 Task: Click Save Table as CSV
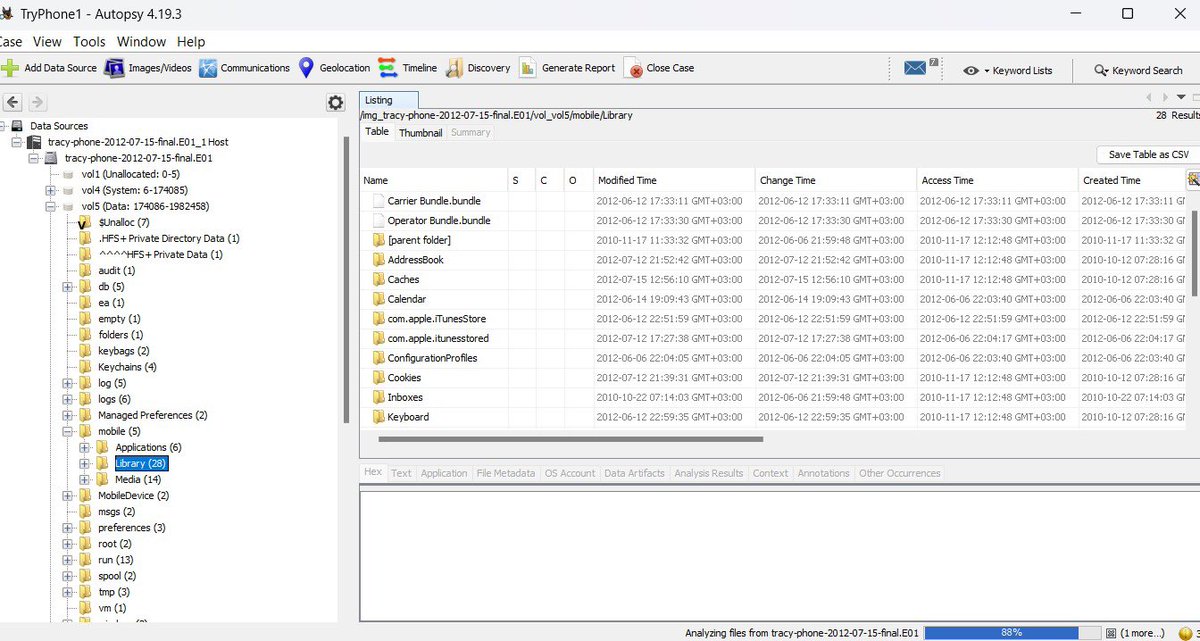[1148, 154]
